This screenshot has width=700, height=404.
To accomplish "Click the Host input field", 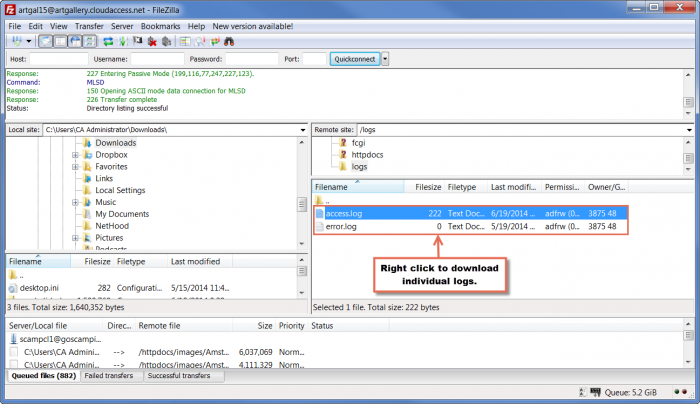I will (x=58, y=59).
